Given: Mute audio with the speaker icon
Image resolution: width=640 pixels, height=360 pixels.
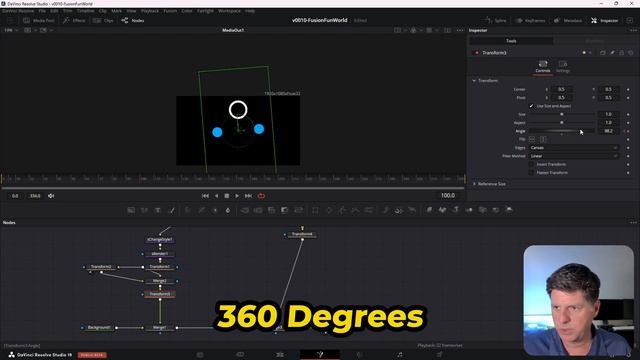Looking at the screenshot, I should (x=51, y=196).
